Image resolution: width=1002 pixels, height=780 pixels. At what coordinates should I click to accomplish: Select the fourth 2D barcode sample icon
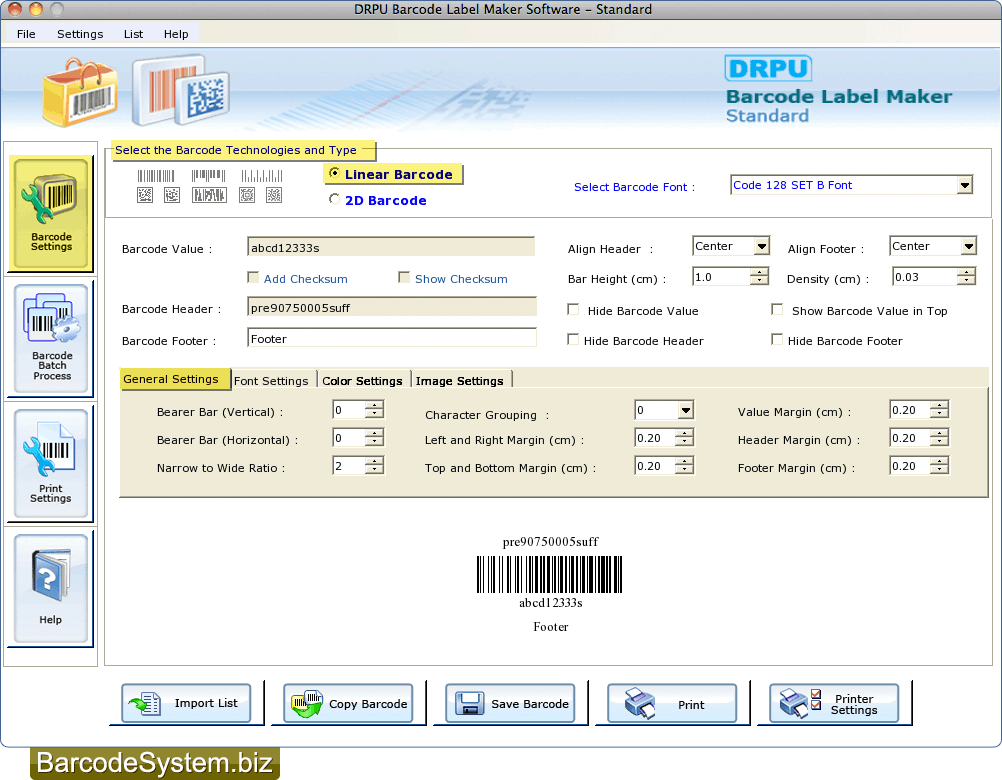coord(247,195)
